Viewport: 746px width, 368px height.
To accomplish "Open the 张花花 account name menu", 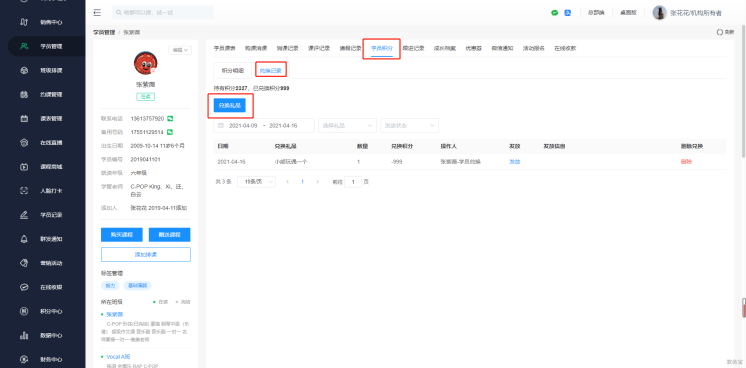I will click(x=696, y=13).
